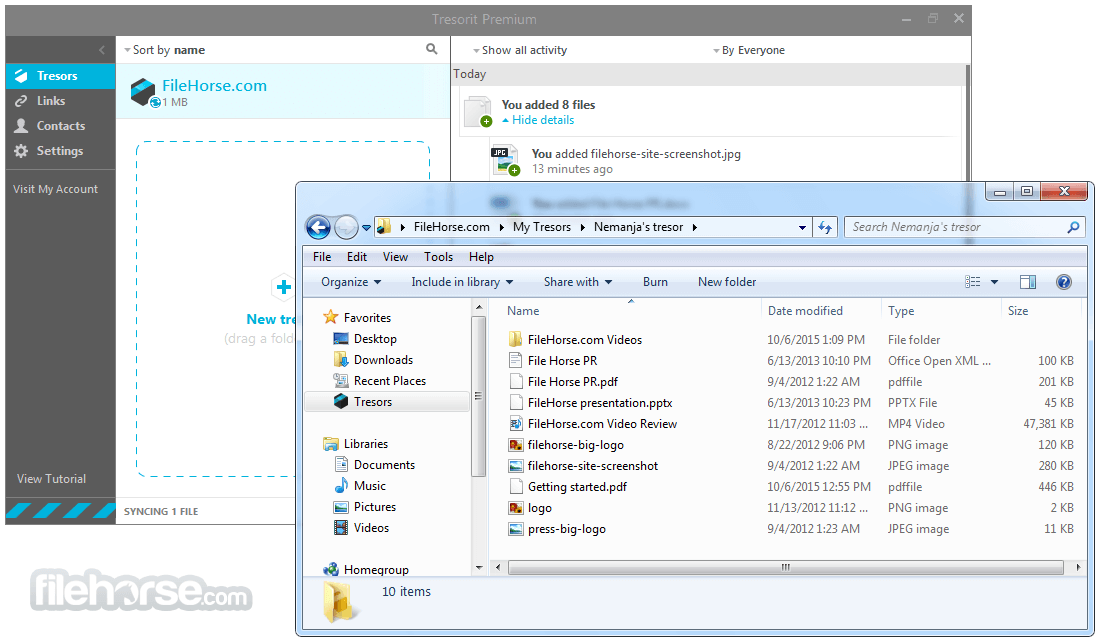Click the Refresh button in address bar
Viewport: 1099px width, 641px height.
coord(825,228)
